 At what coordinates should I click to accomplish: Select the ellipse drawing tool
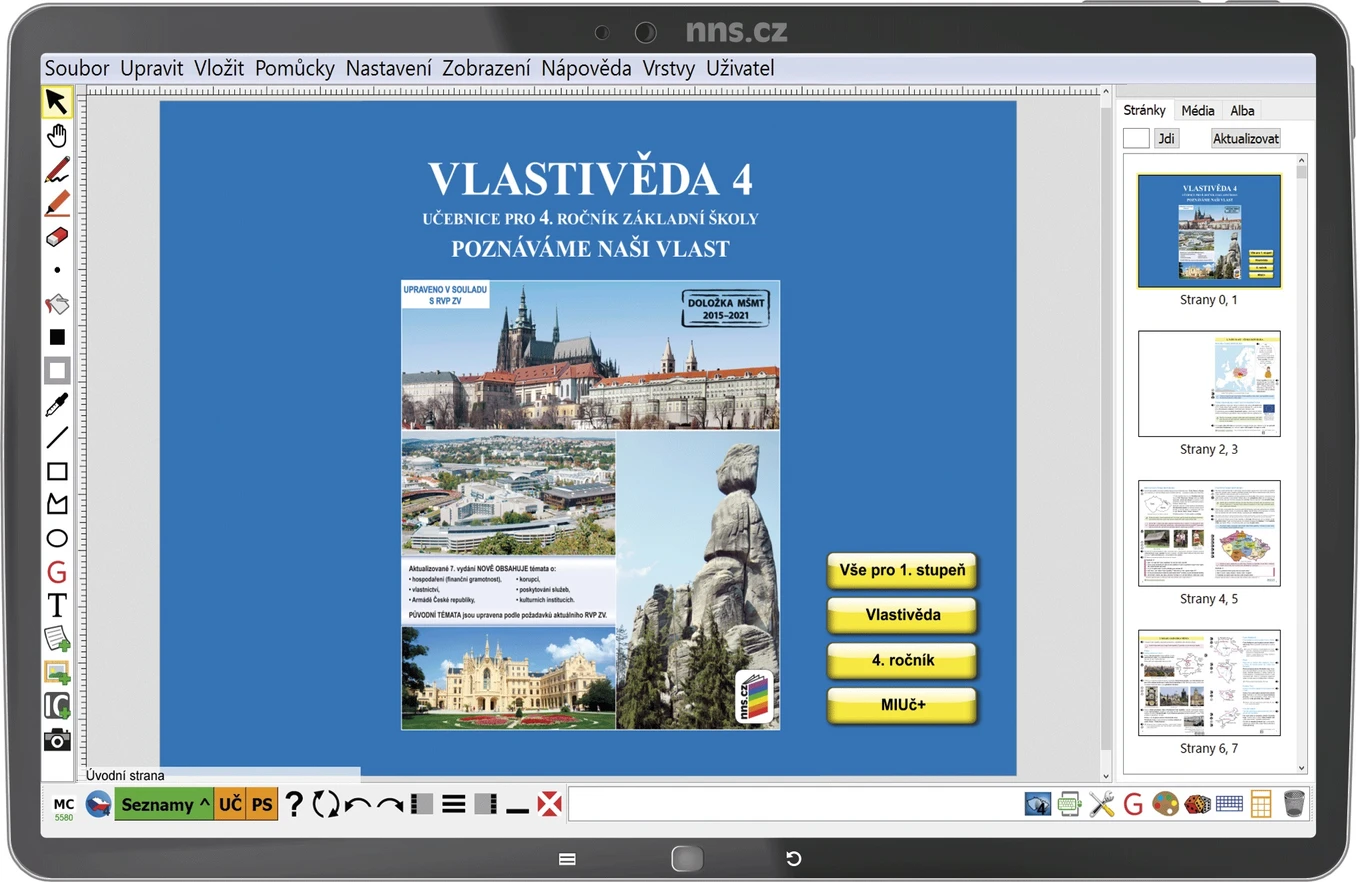pyautogui.click(x=57, y=539)
